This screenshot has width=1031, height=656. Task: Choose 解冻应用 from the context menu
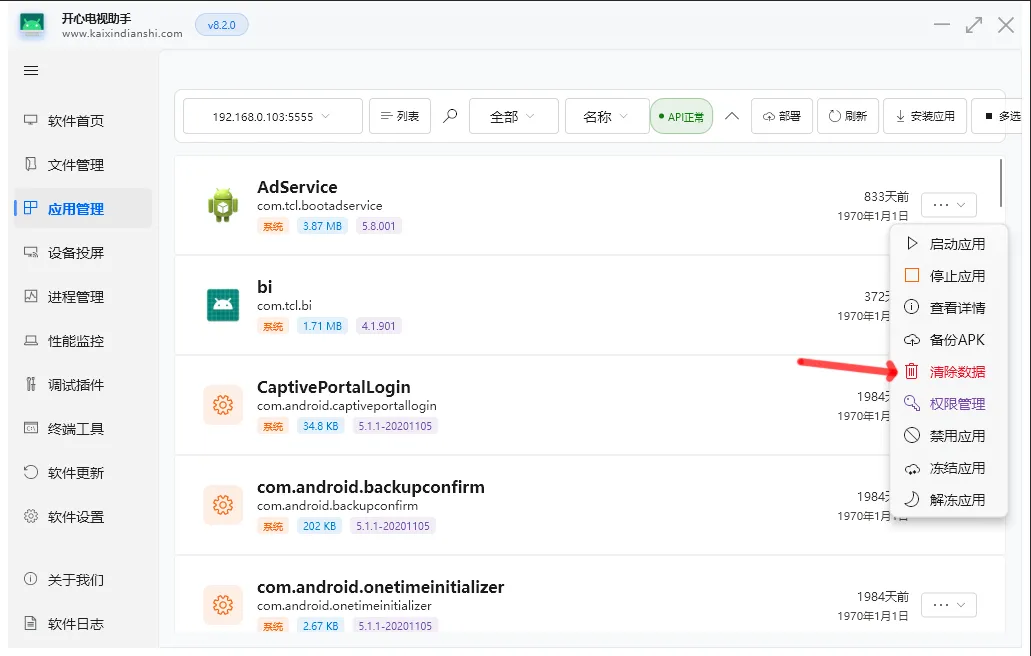[948, 500]
